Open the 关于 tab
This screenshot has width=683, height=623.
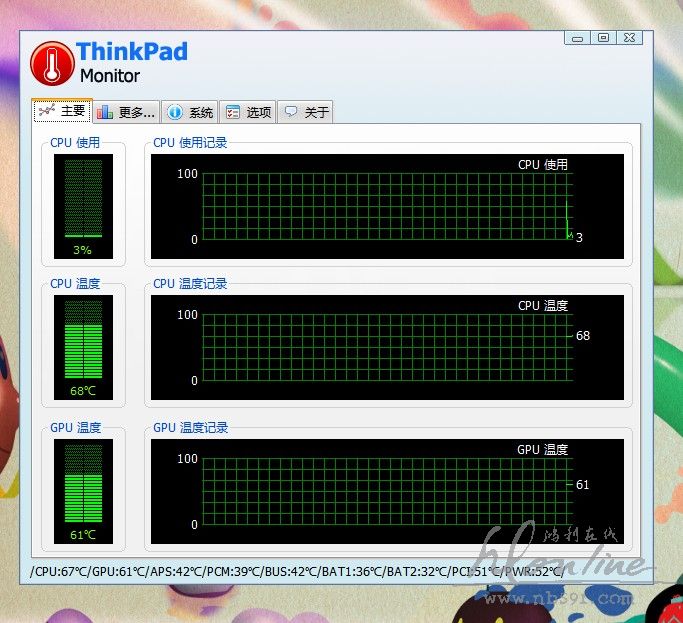(x=316, y=112)
